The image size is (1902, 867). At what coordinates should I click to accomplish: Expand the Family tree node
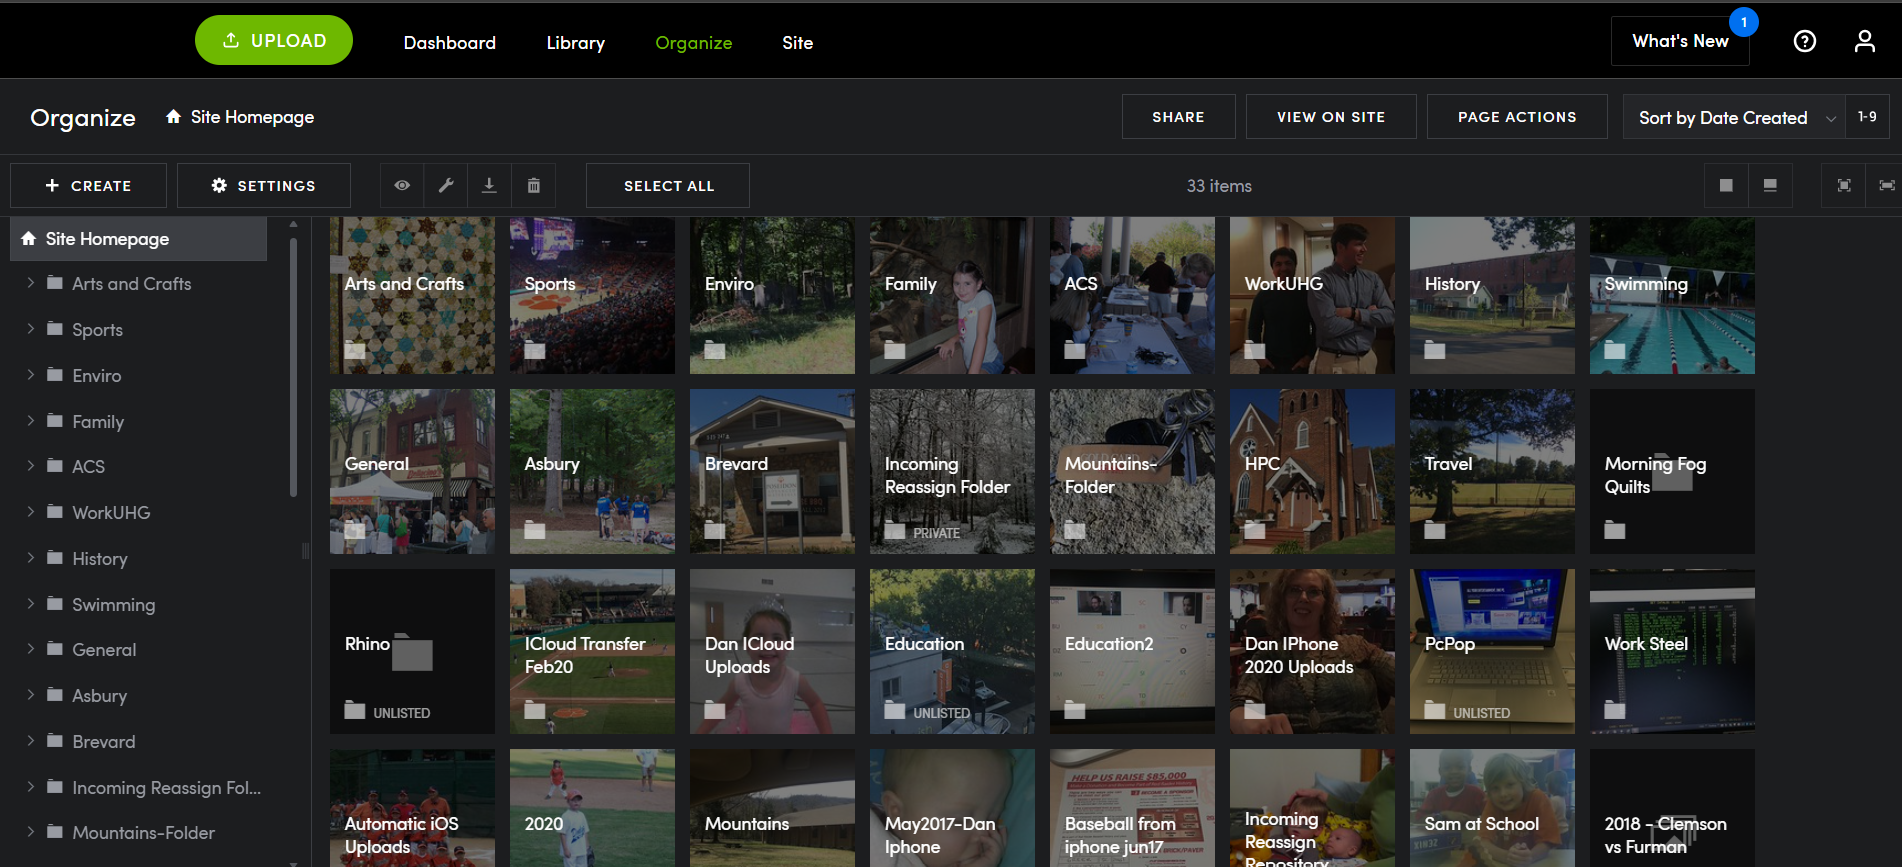pyautogui.click(x=30, y=421)
